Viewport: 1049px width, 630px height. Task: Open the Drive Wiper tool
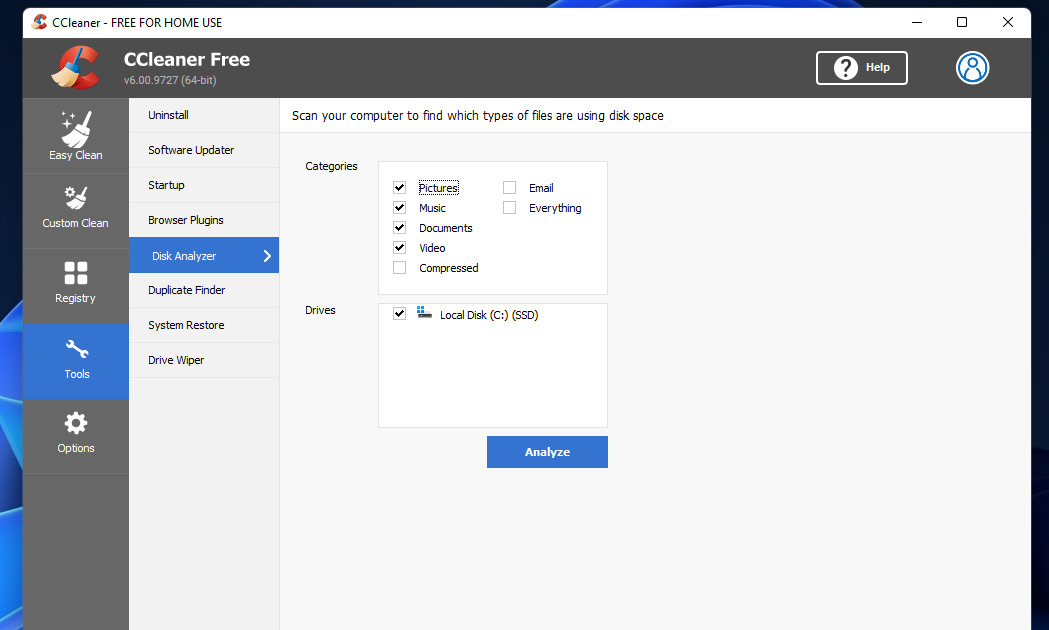click(x=204, y=360)
